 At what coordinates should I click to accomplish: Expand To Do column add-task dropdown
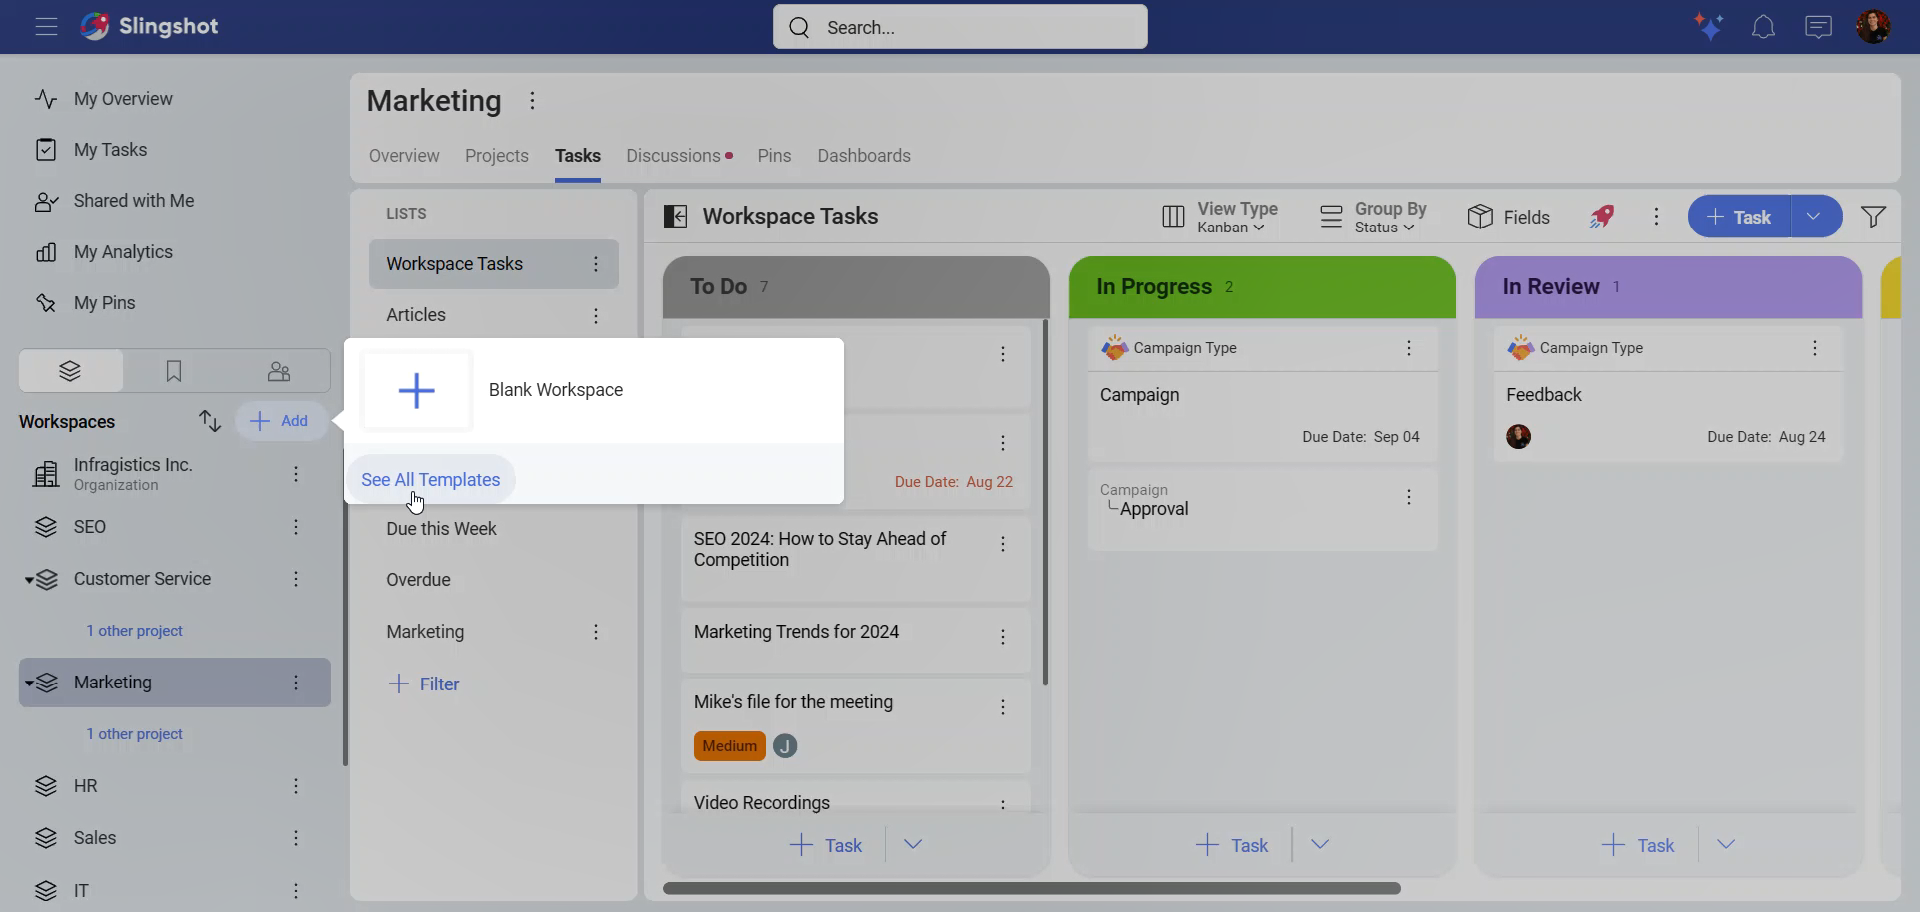pos(913,845)
